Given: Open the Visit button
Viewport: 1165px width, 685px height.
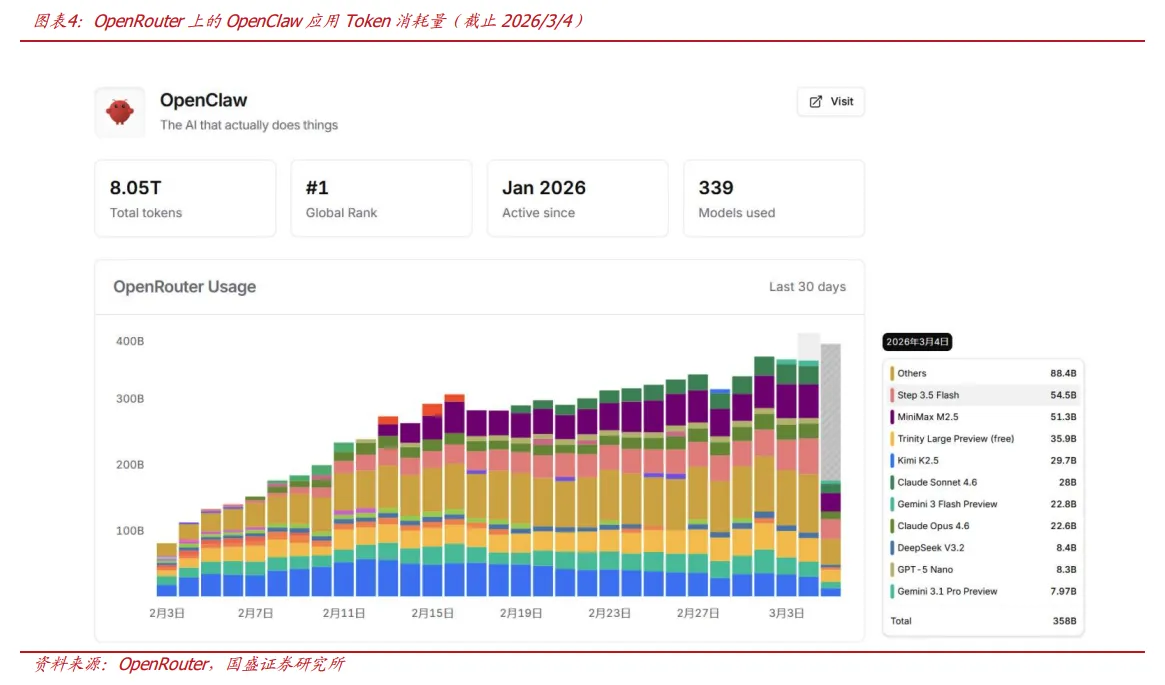Looking at the screenshot, I should pos(831,102).
